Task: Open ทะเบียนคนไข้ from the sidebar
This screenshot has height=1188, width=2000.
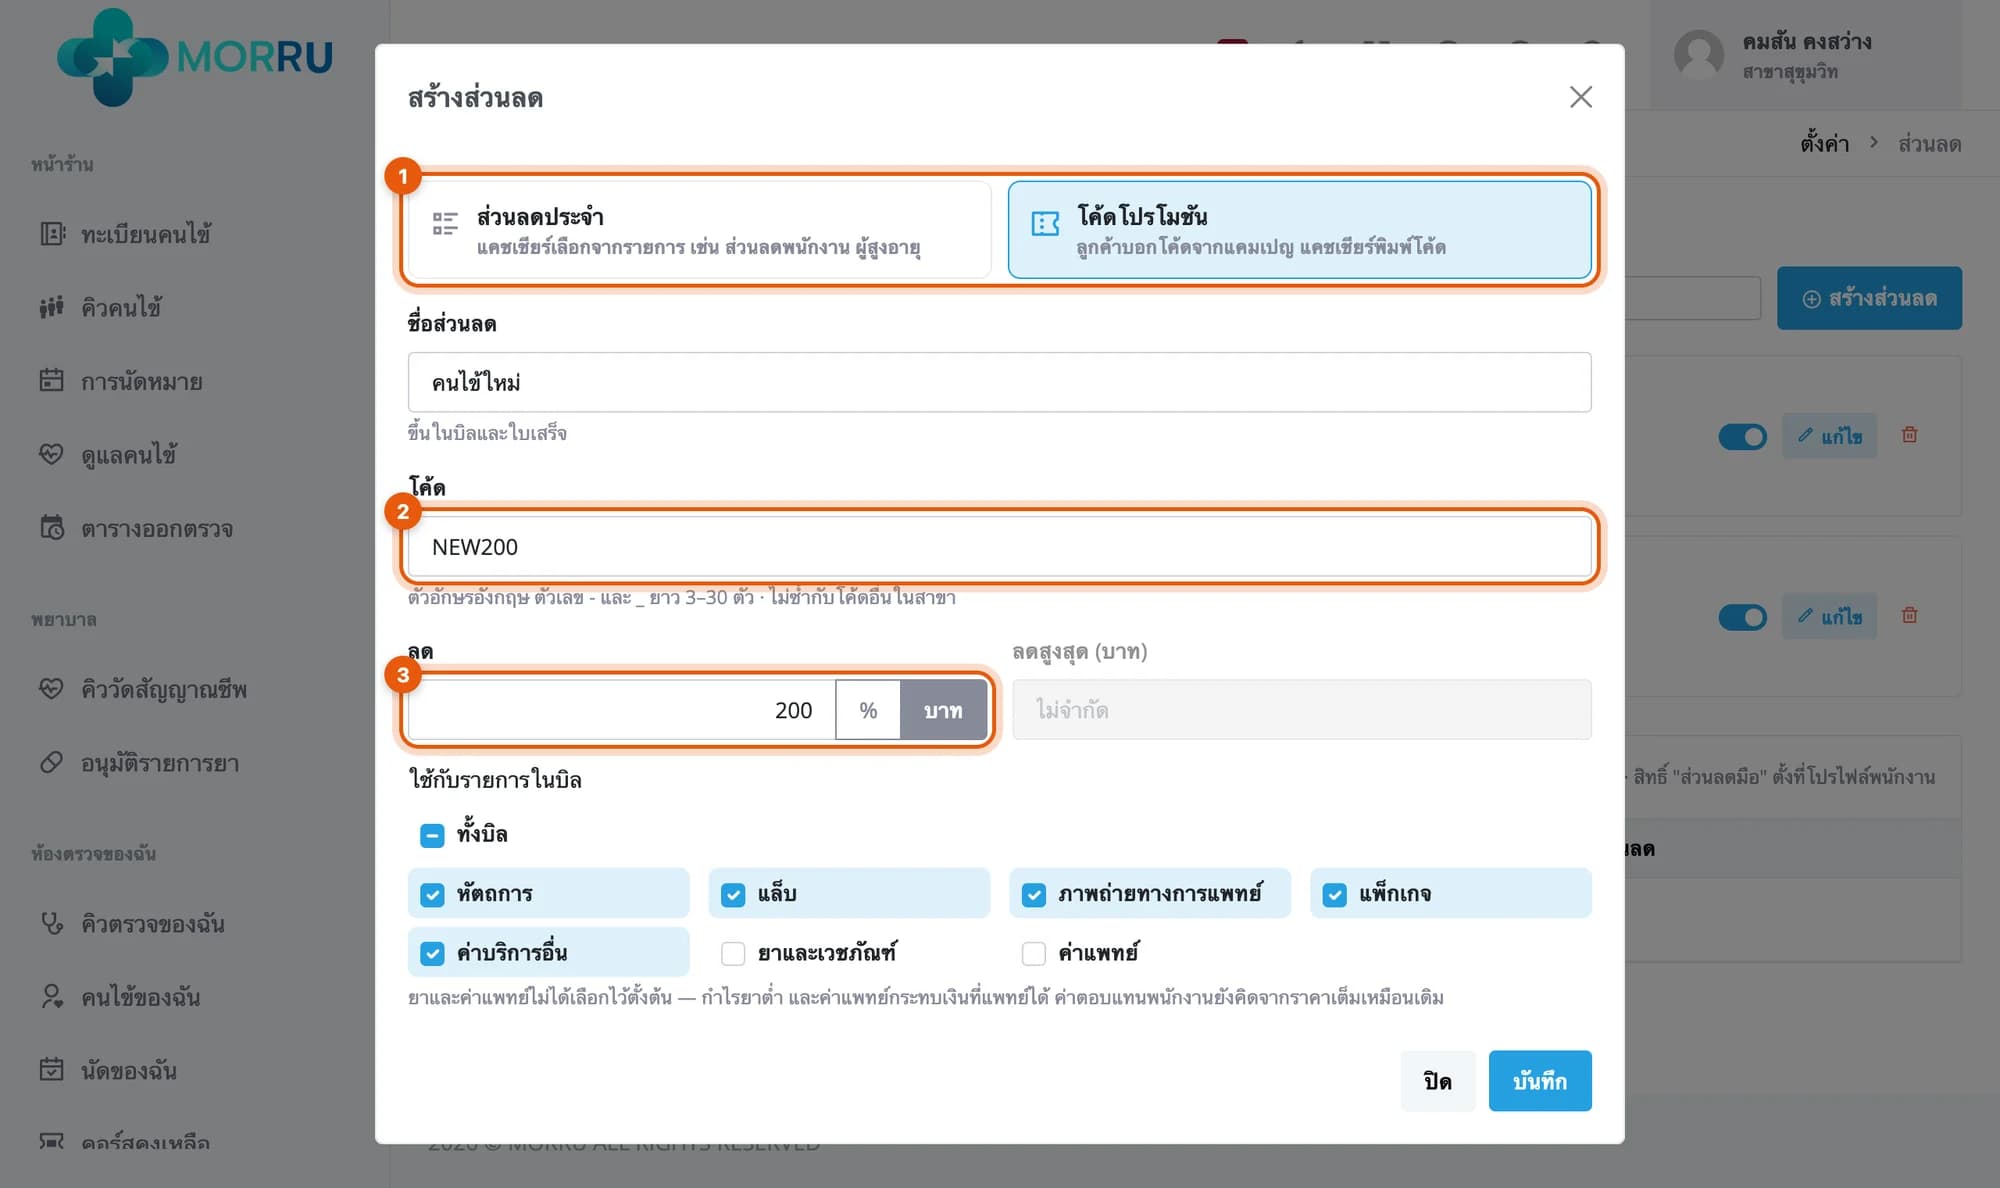Action: (145, 234)
